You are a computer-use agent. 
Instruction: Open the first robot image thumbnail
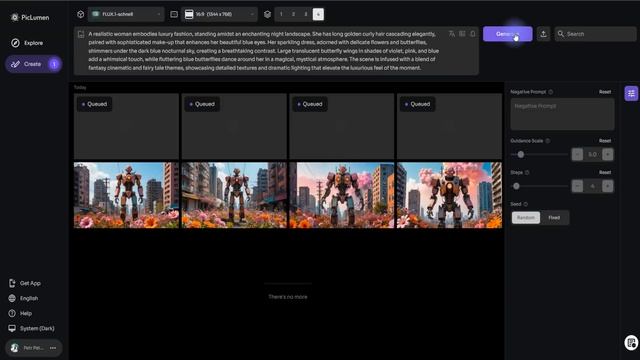click(126, 195)
